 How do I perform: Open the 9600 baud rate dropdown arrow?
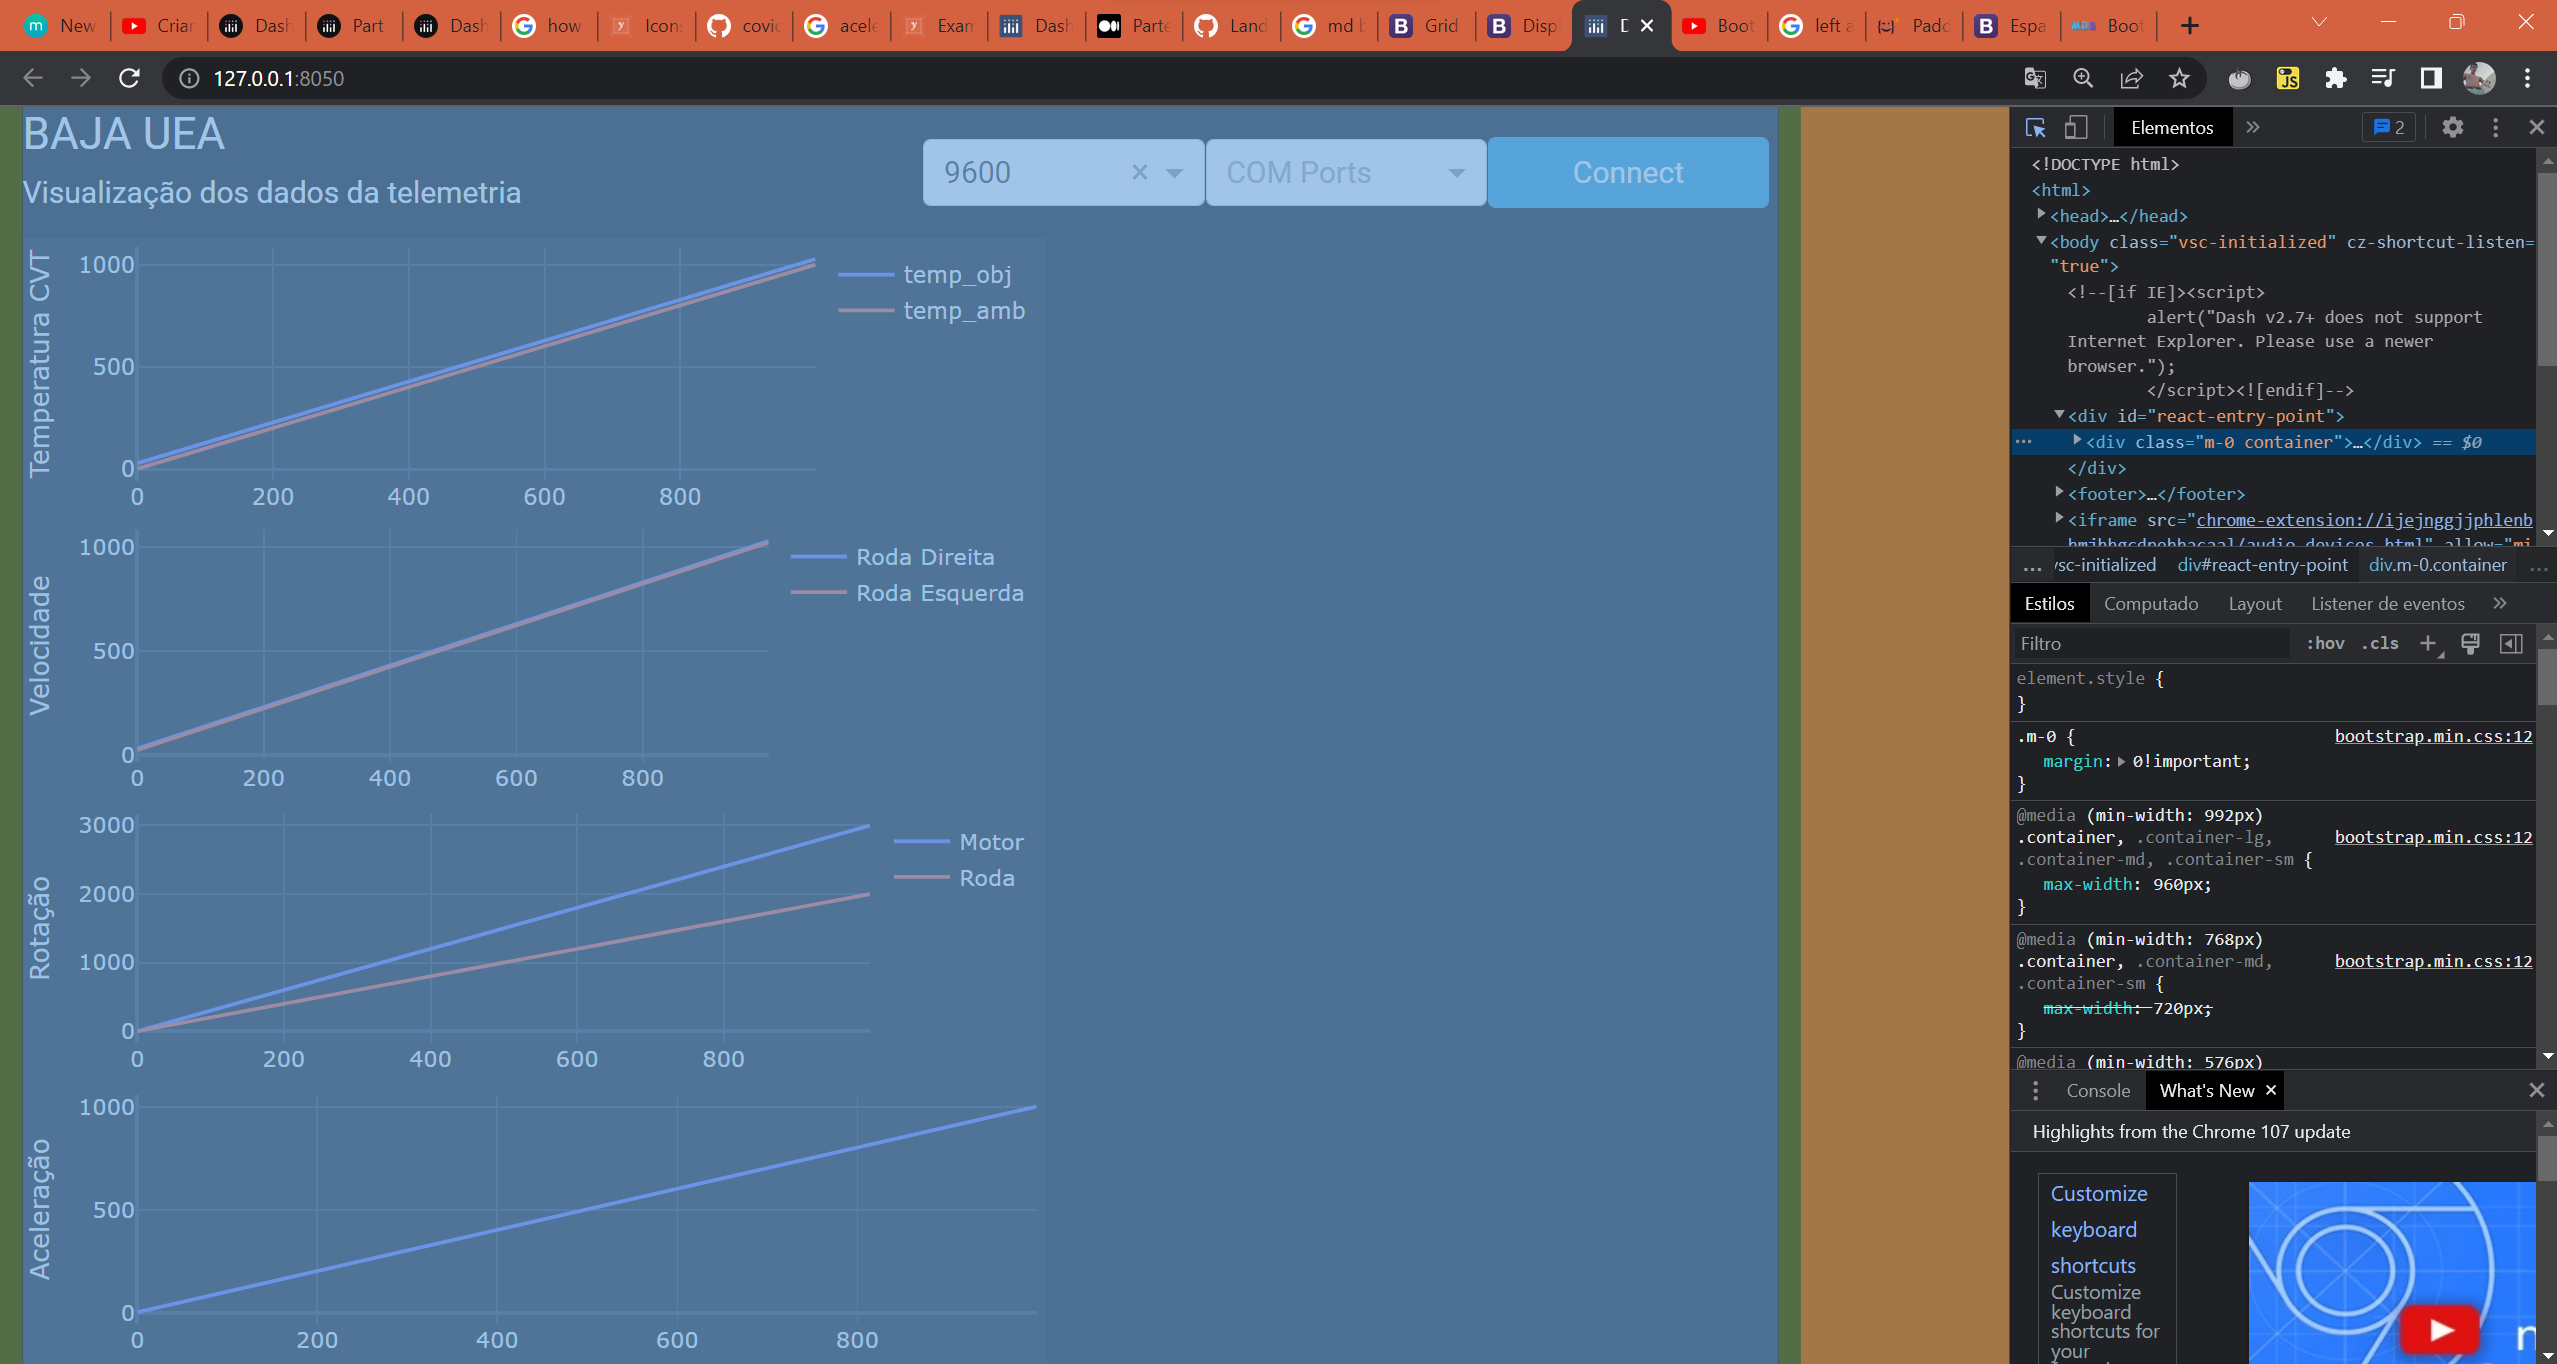pyautogui.click(x=1175, y=173)
